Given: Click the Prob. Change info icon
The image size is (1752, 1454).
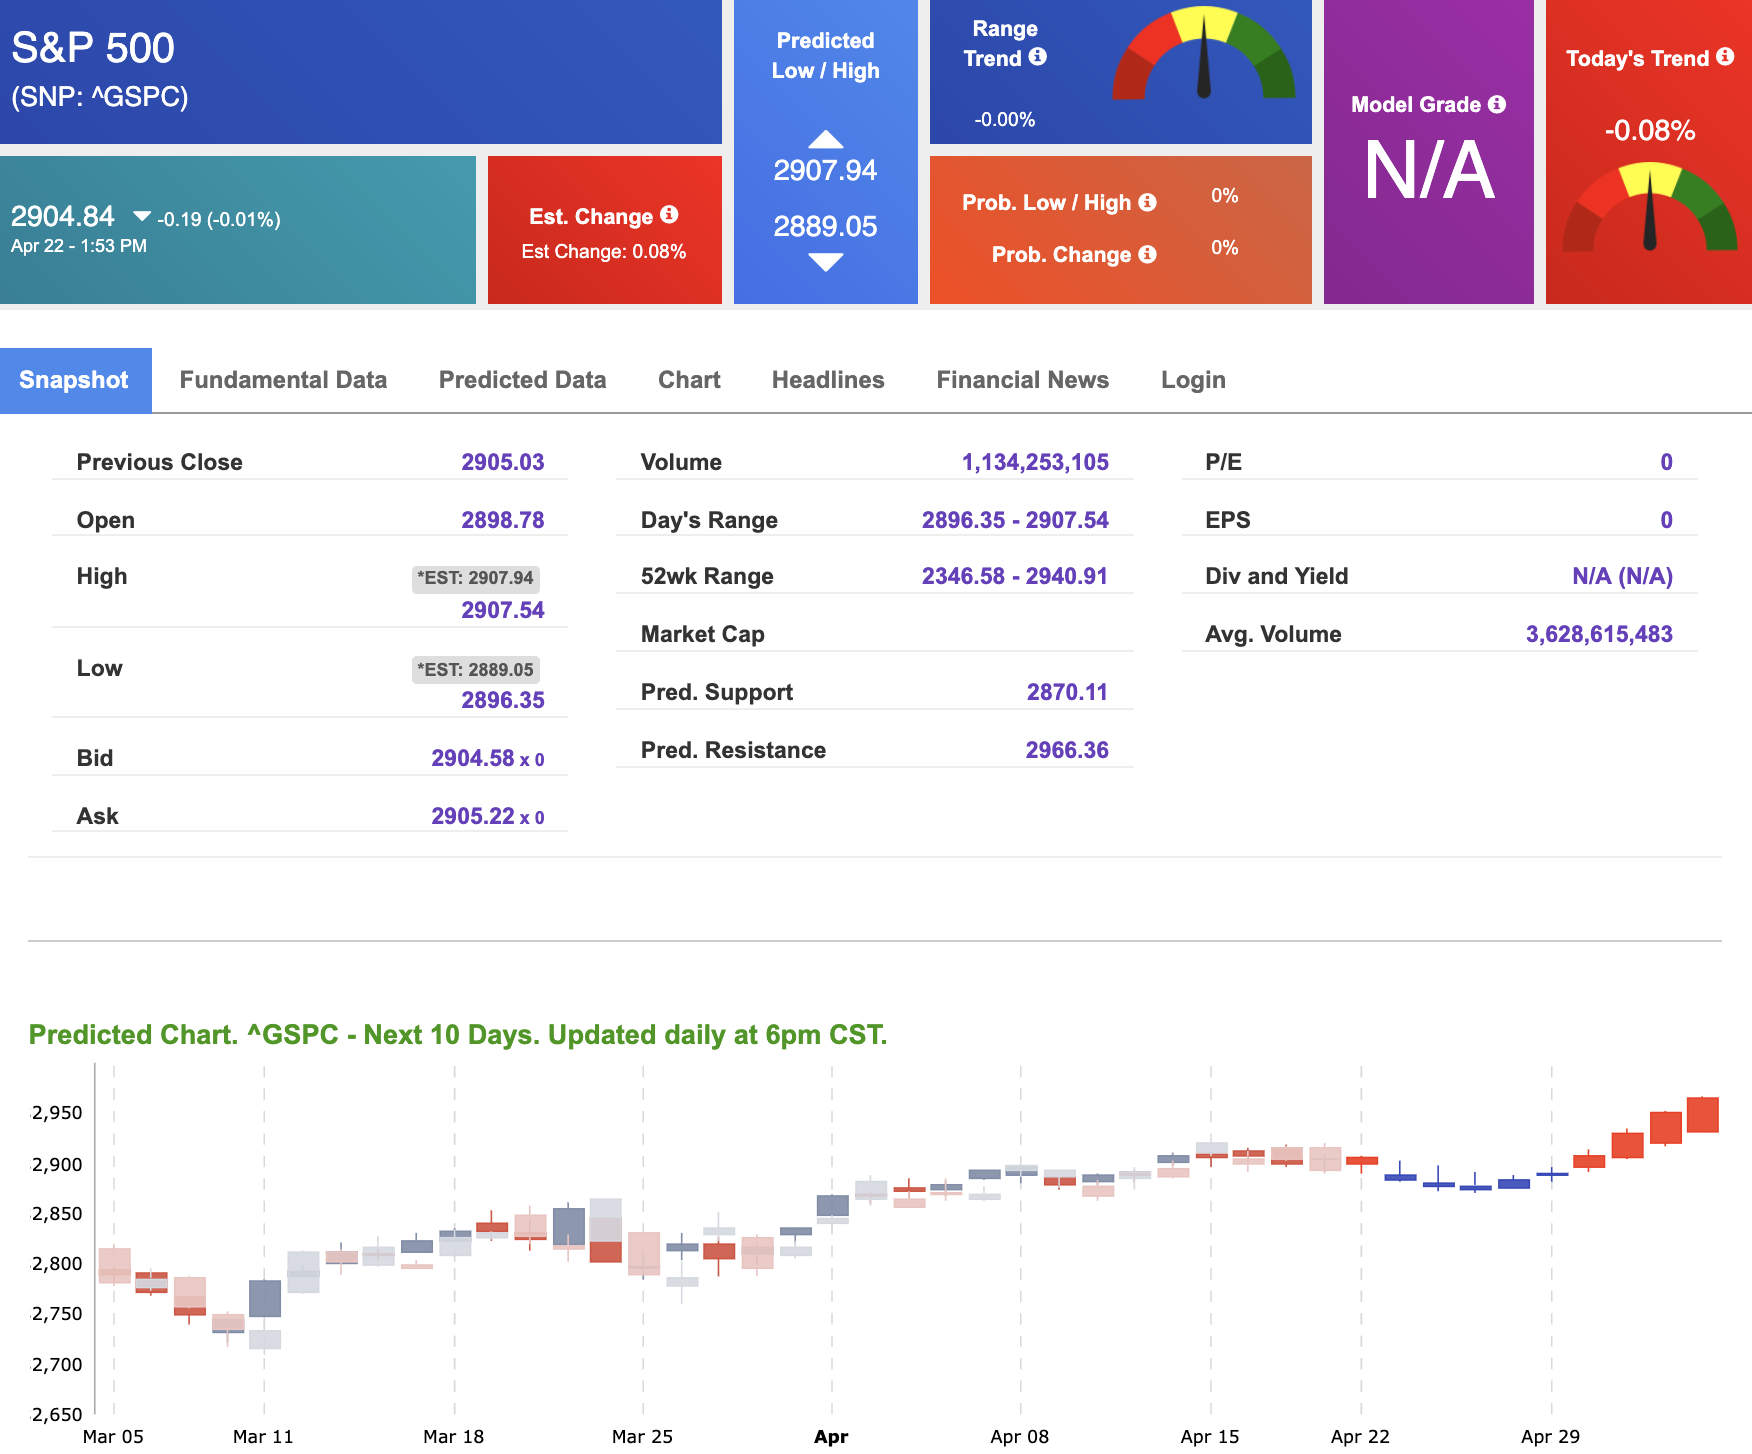Looking at the screenshot, I should point(1147,254).
